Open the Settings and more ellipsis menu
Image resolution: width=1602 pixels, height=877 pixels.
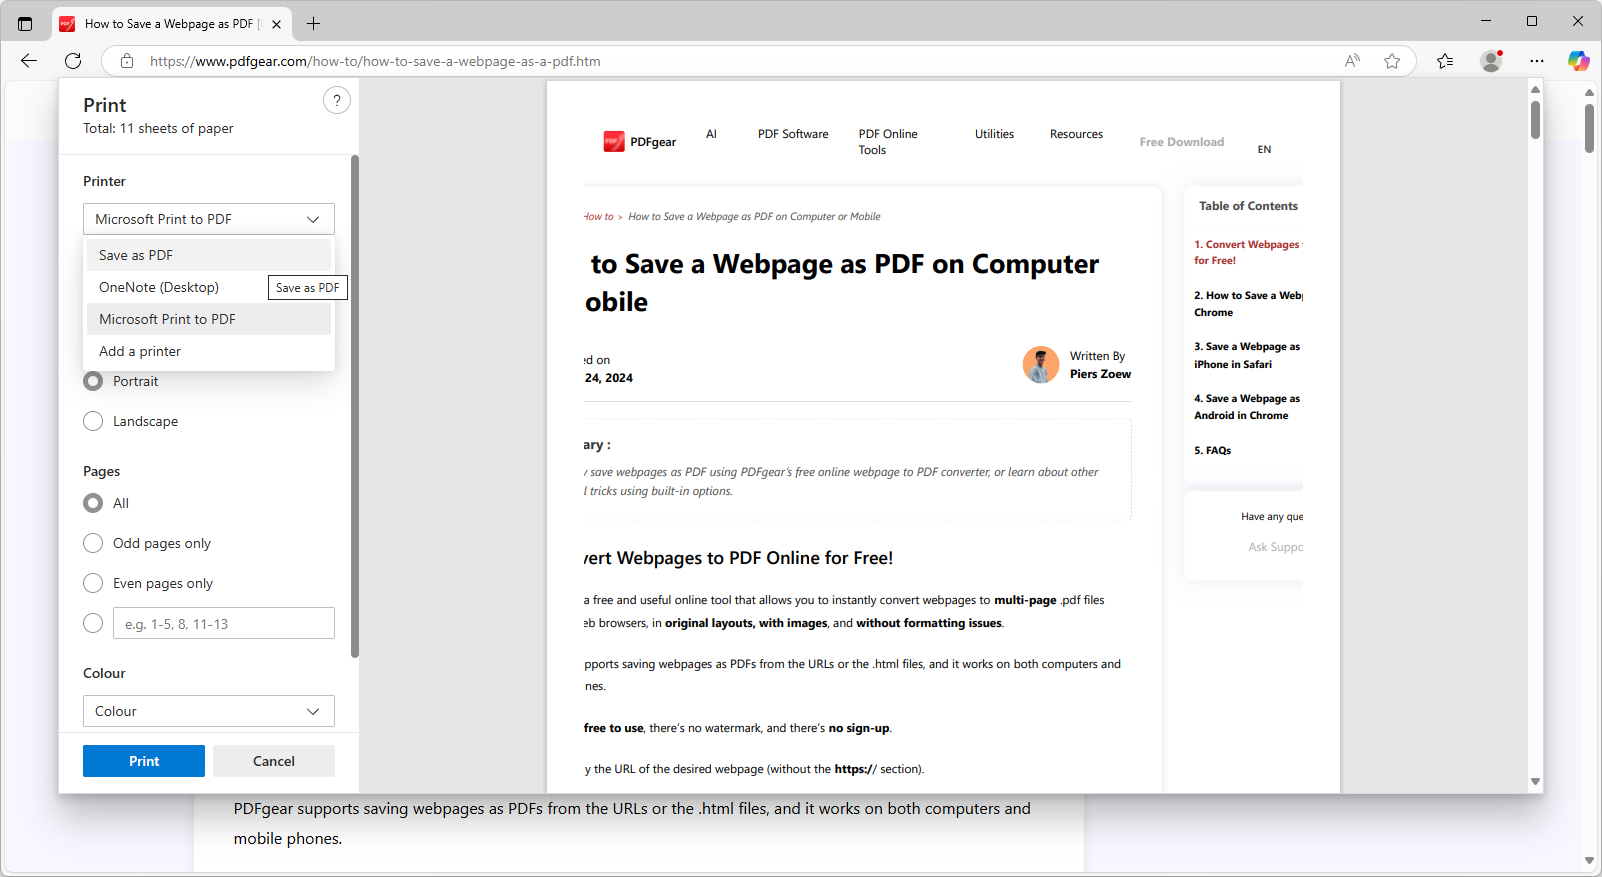pos(1537,61)
